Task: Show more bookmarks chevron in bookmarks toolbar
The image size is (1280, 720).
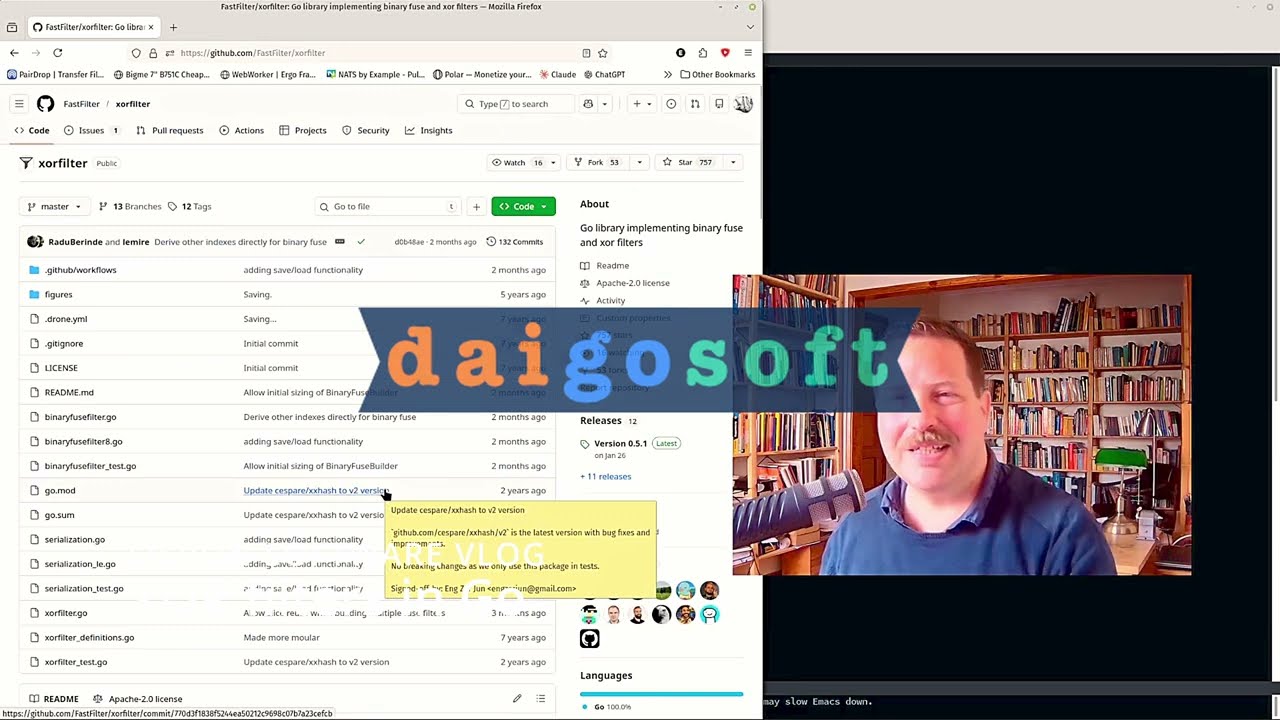Action: point(667,75)
